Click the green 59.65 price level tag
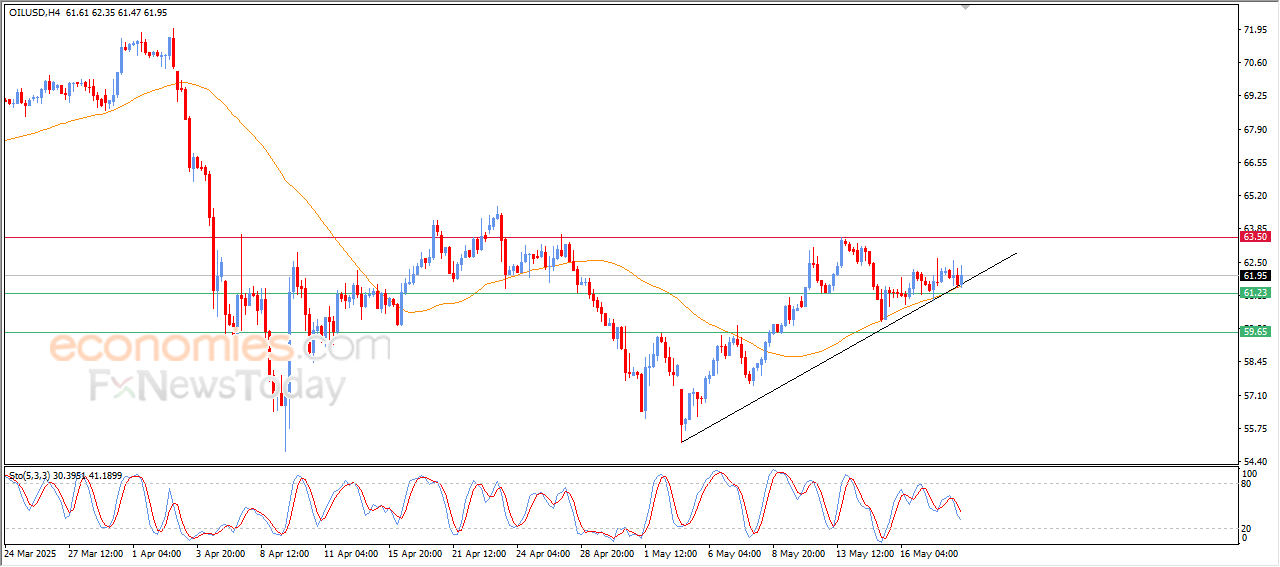 tap(1255, 331)
